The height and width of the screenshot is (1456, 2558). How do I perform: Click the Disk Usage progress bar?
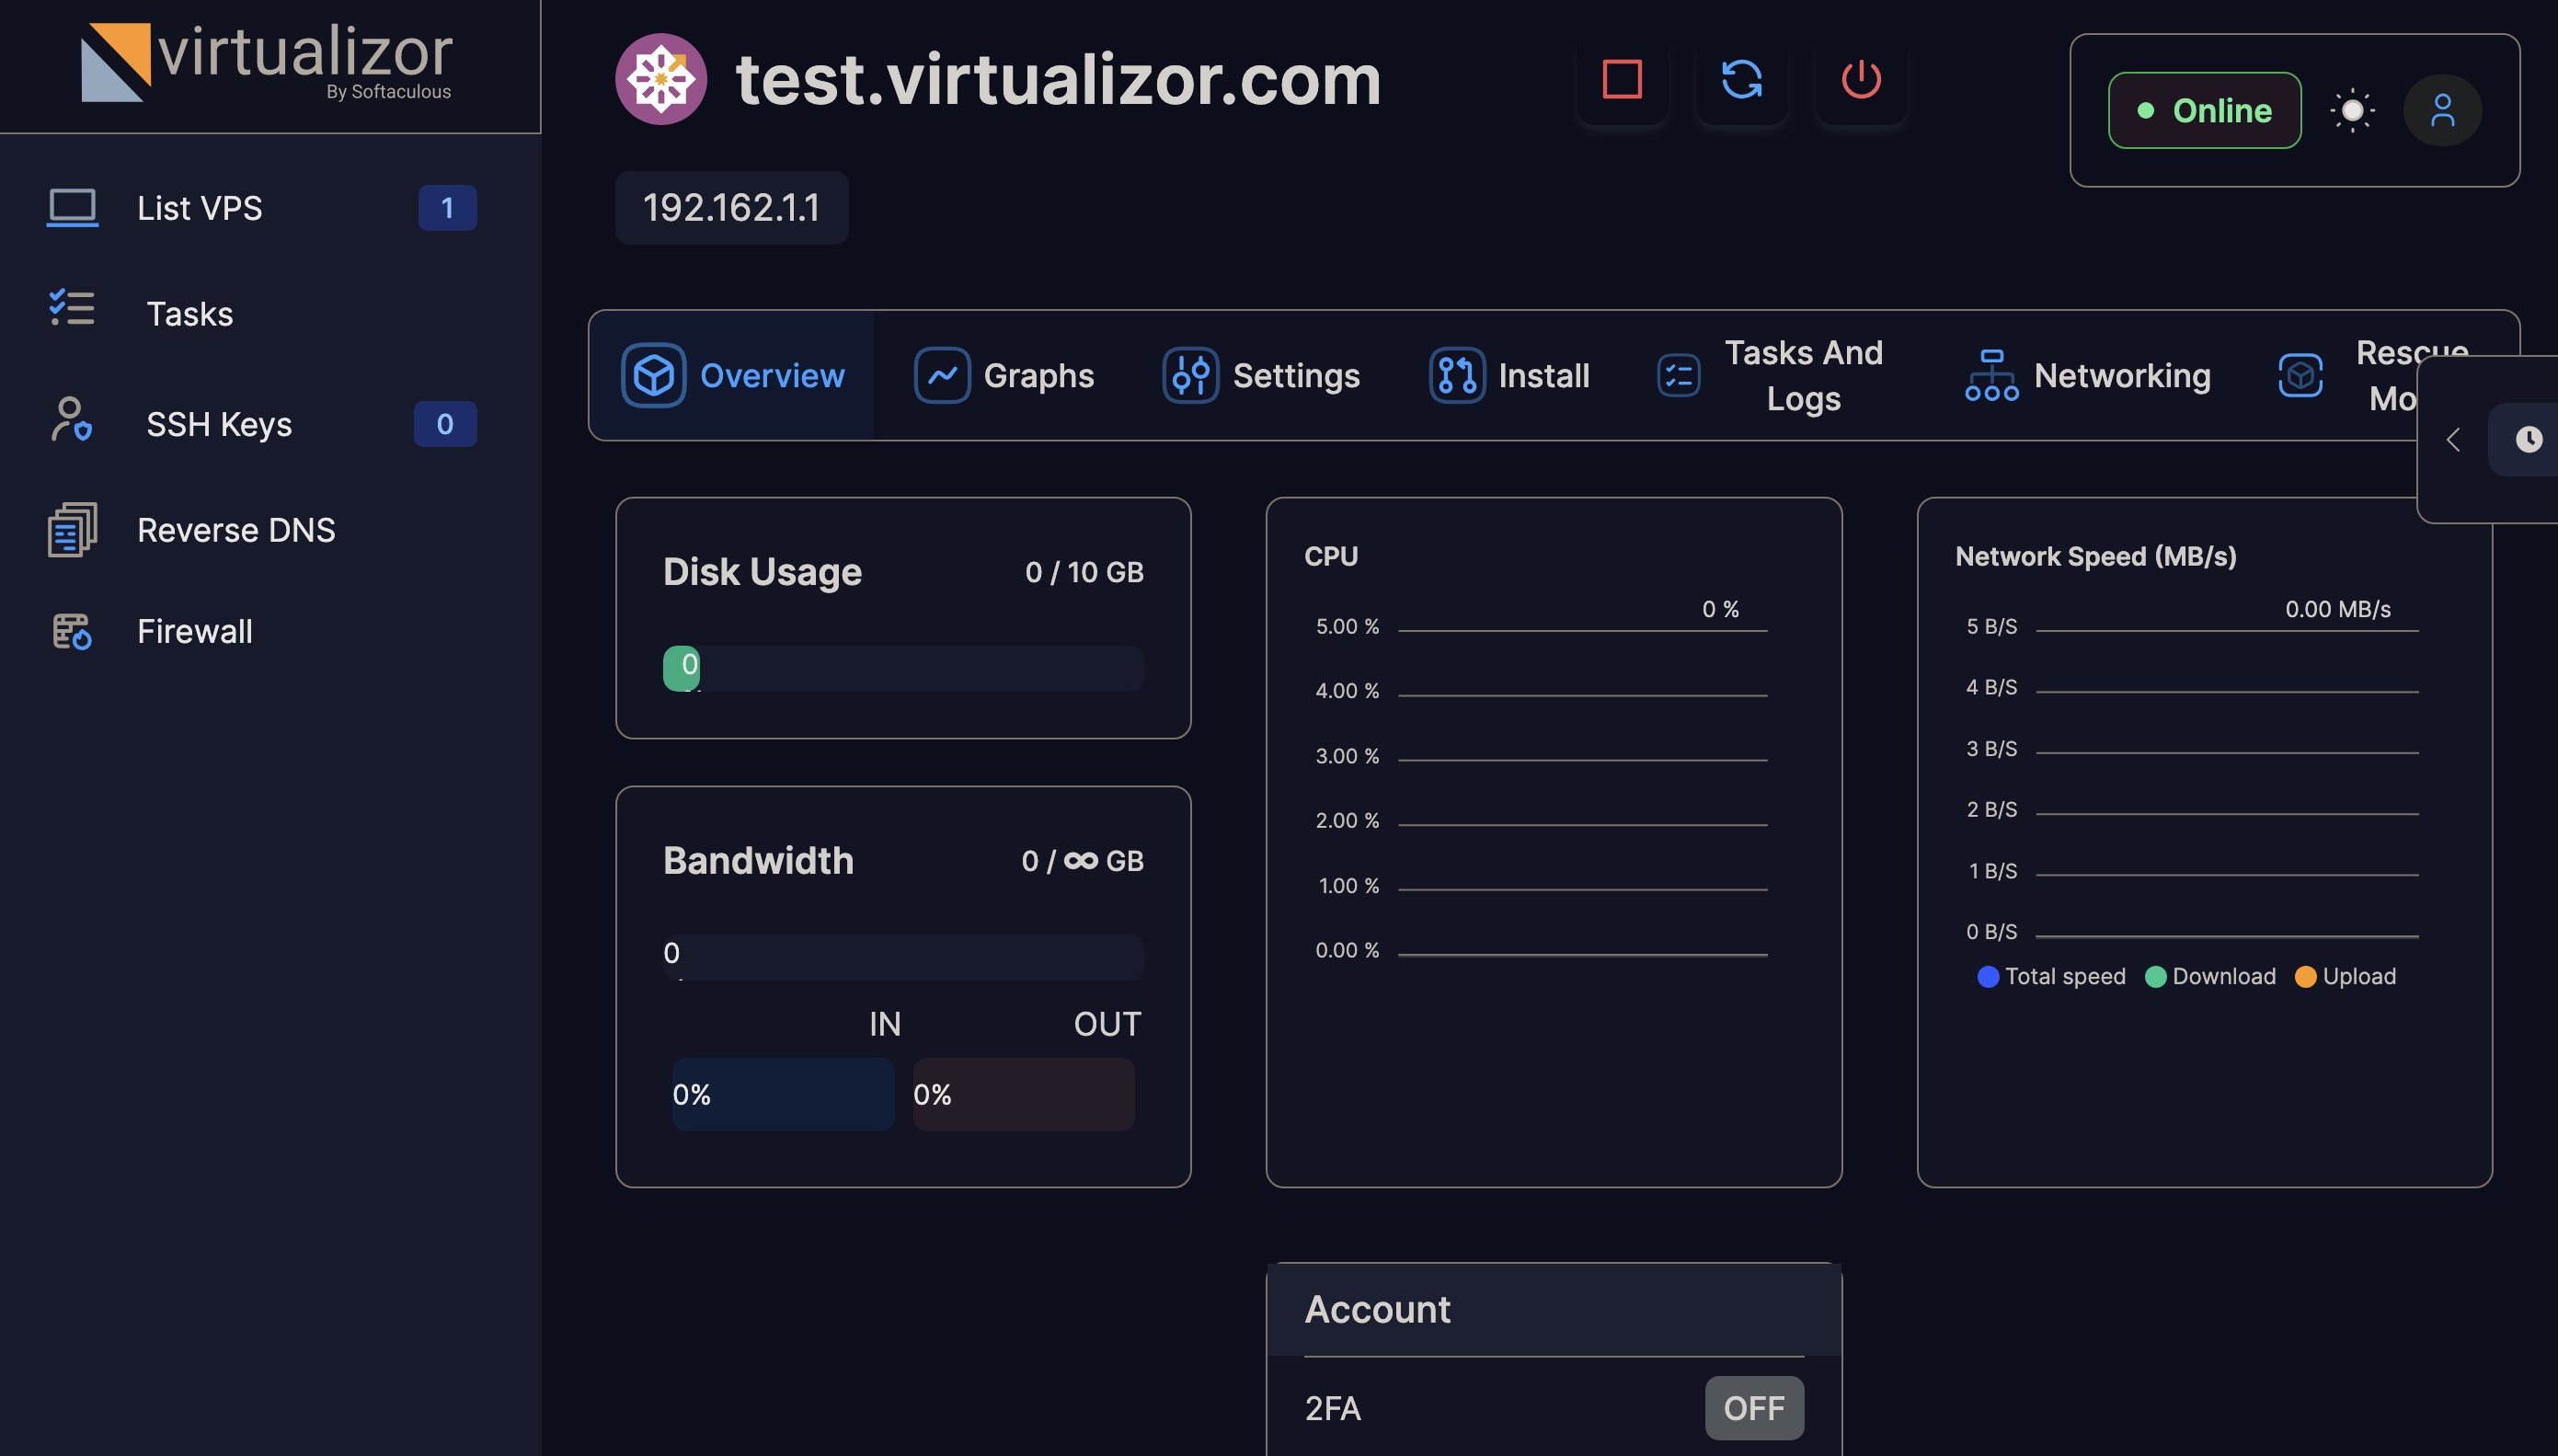pos(903,668)
